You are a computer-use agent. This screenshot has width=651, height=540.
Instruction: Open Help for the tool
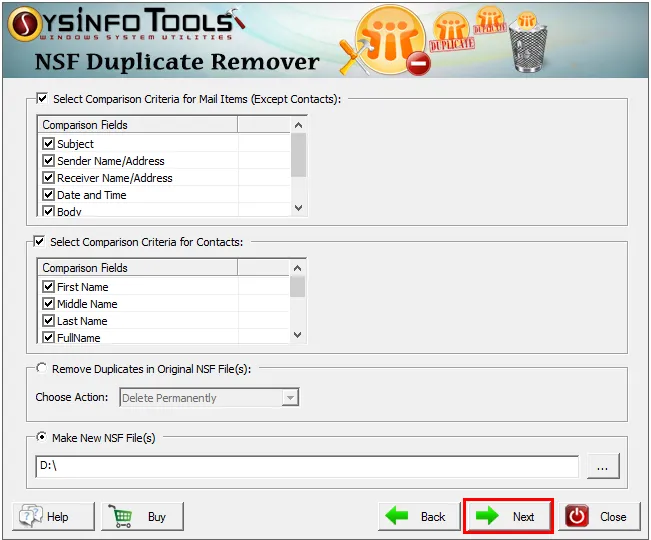(x=54, y=516)
